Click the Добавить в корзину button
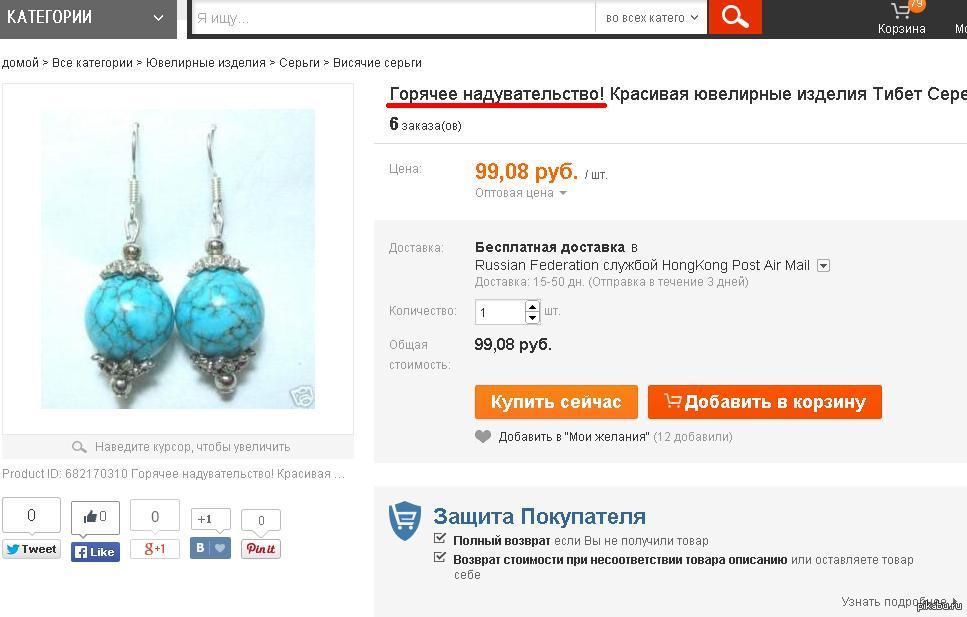This screenshot has height=617, width=967. [765, 402]
